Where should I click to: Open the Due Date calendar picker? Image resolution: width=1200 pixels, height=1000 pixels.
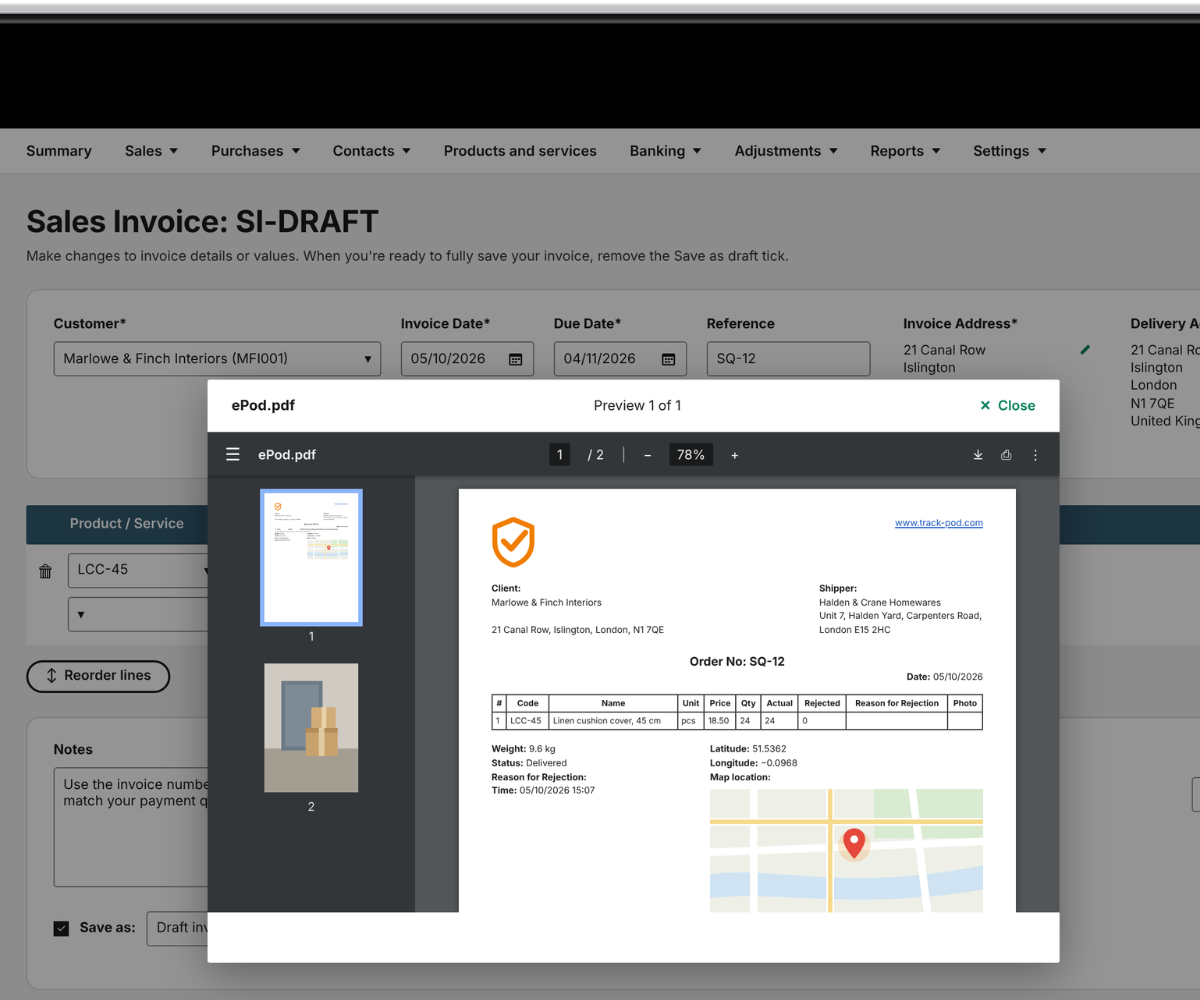point(669,359)
